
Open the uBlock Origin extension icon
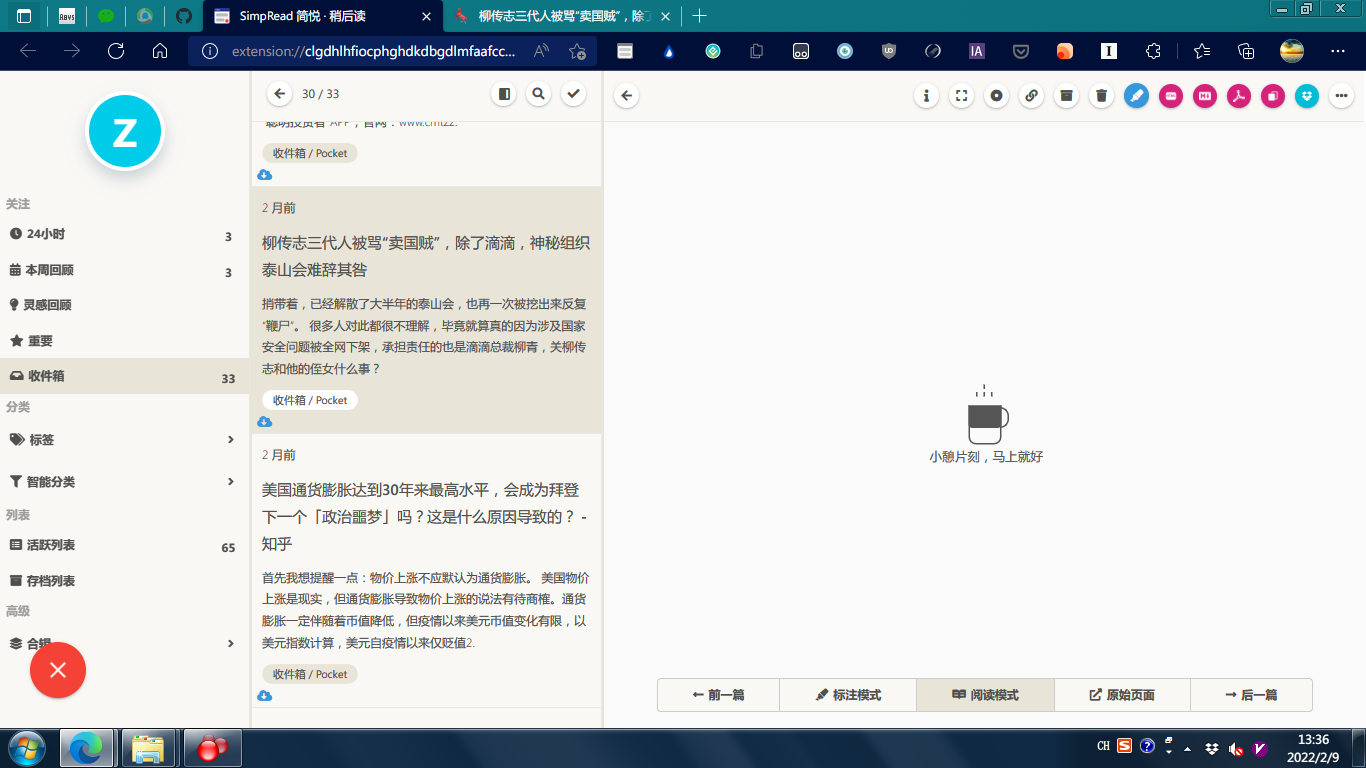tap(889, 51)
